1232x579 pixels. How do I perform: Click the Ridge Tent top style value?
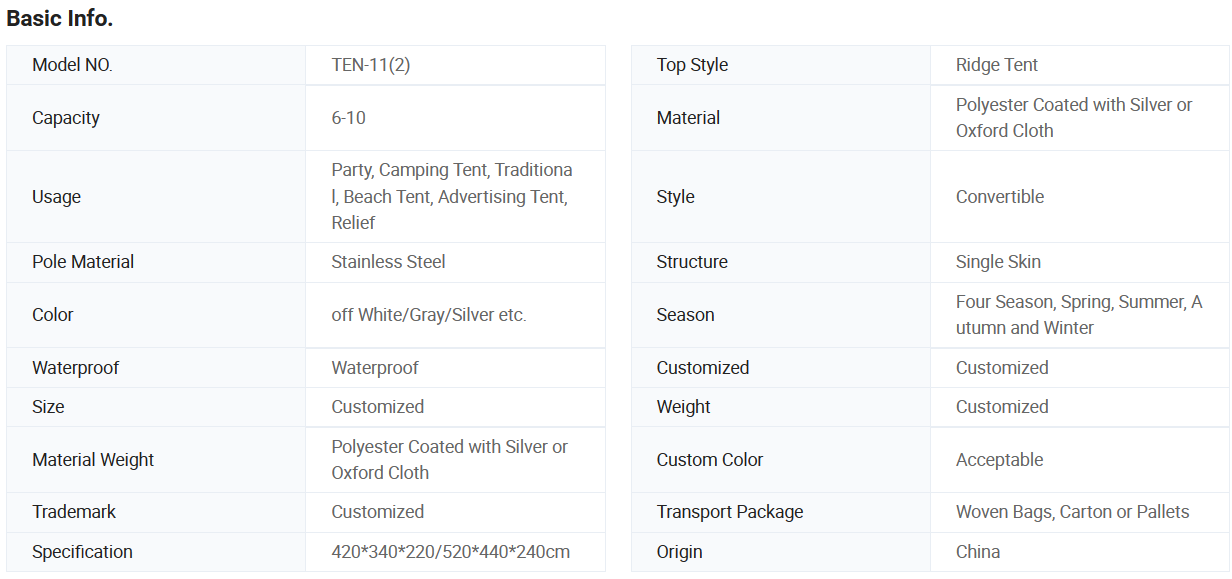coord(996,65)
